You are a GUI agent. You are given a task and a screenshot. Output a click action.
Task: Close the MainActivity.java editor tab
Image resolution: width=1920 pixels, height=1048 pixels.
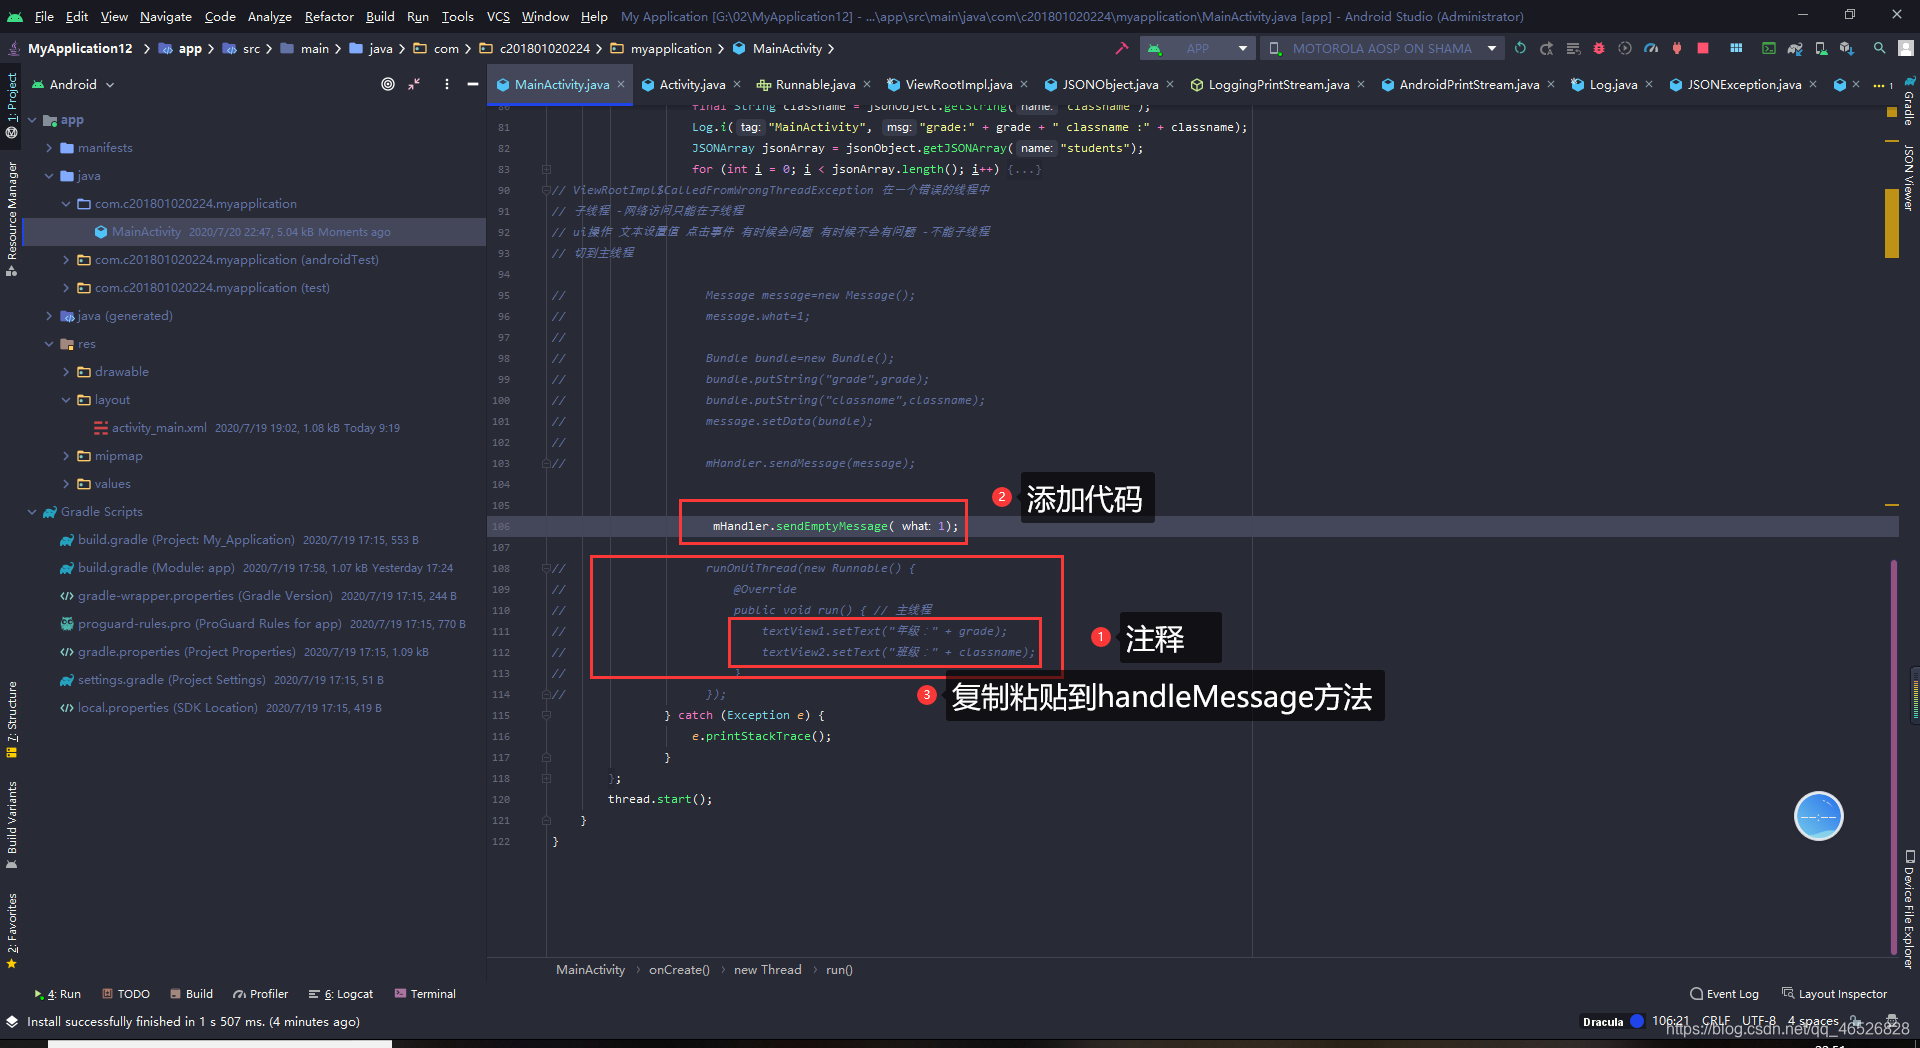(x=621, y=84)
